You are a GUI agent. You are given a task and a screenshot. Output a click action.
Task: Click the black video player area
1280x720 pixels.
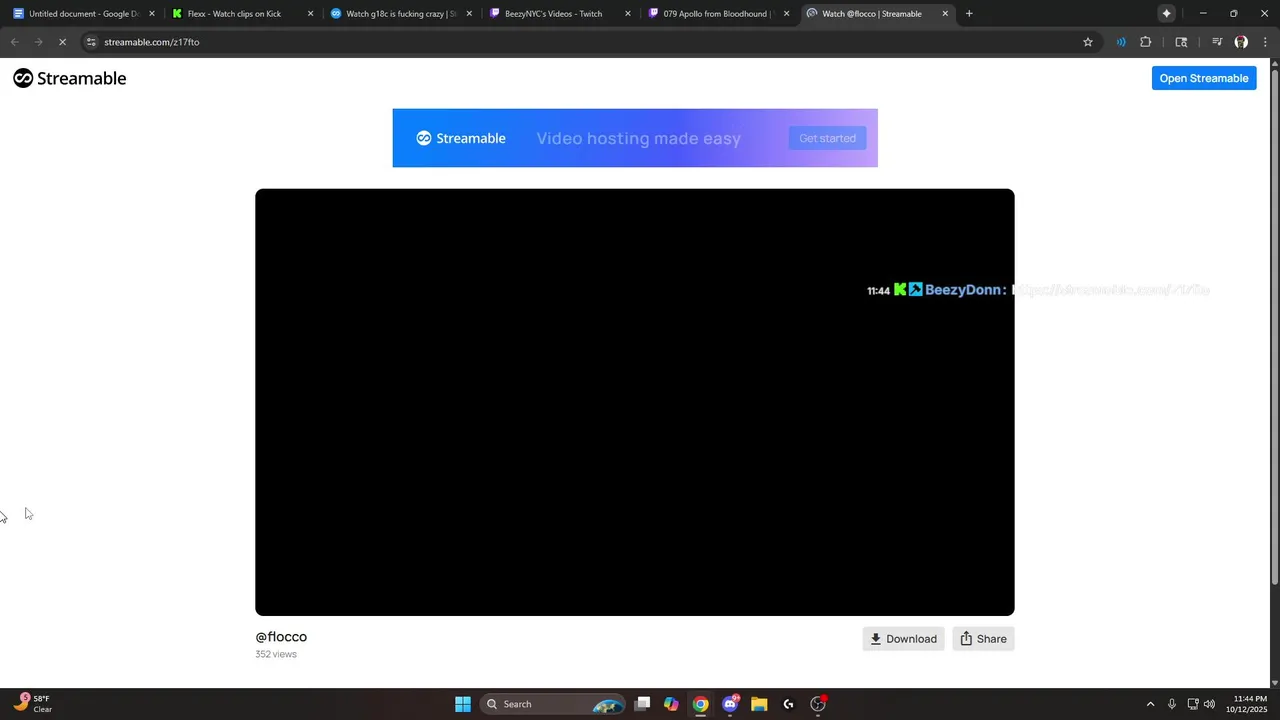tap(635, 402)
